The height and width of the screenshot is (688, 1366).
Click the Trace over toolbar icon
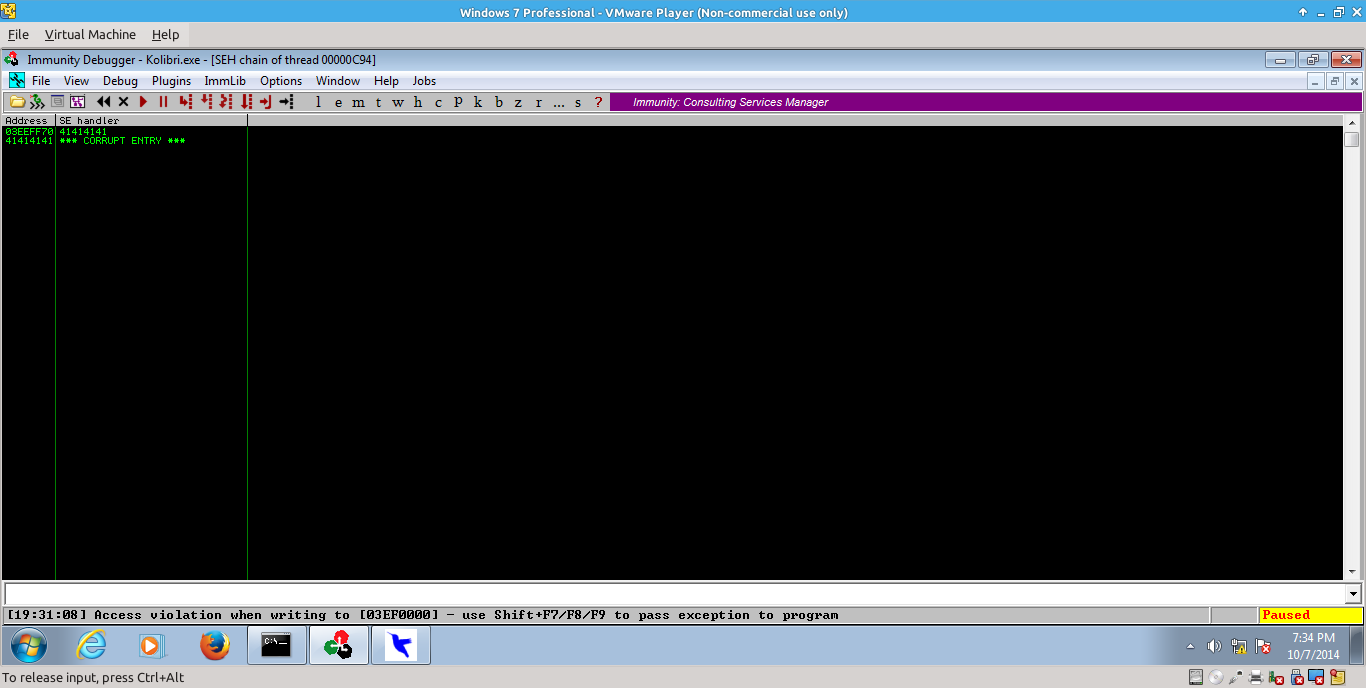(x=246, y=102)
